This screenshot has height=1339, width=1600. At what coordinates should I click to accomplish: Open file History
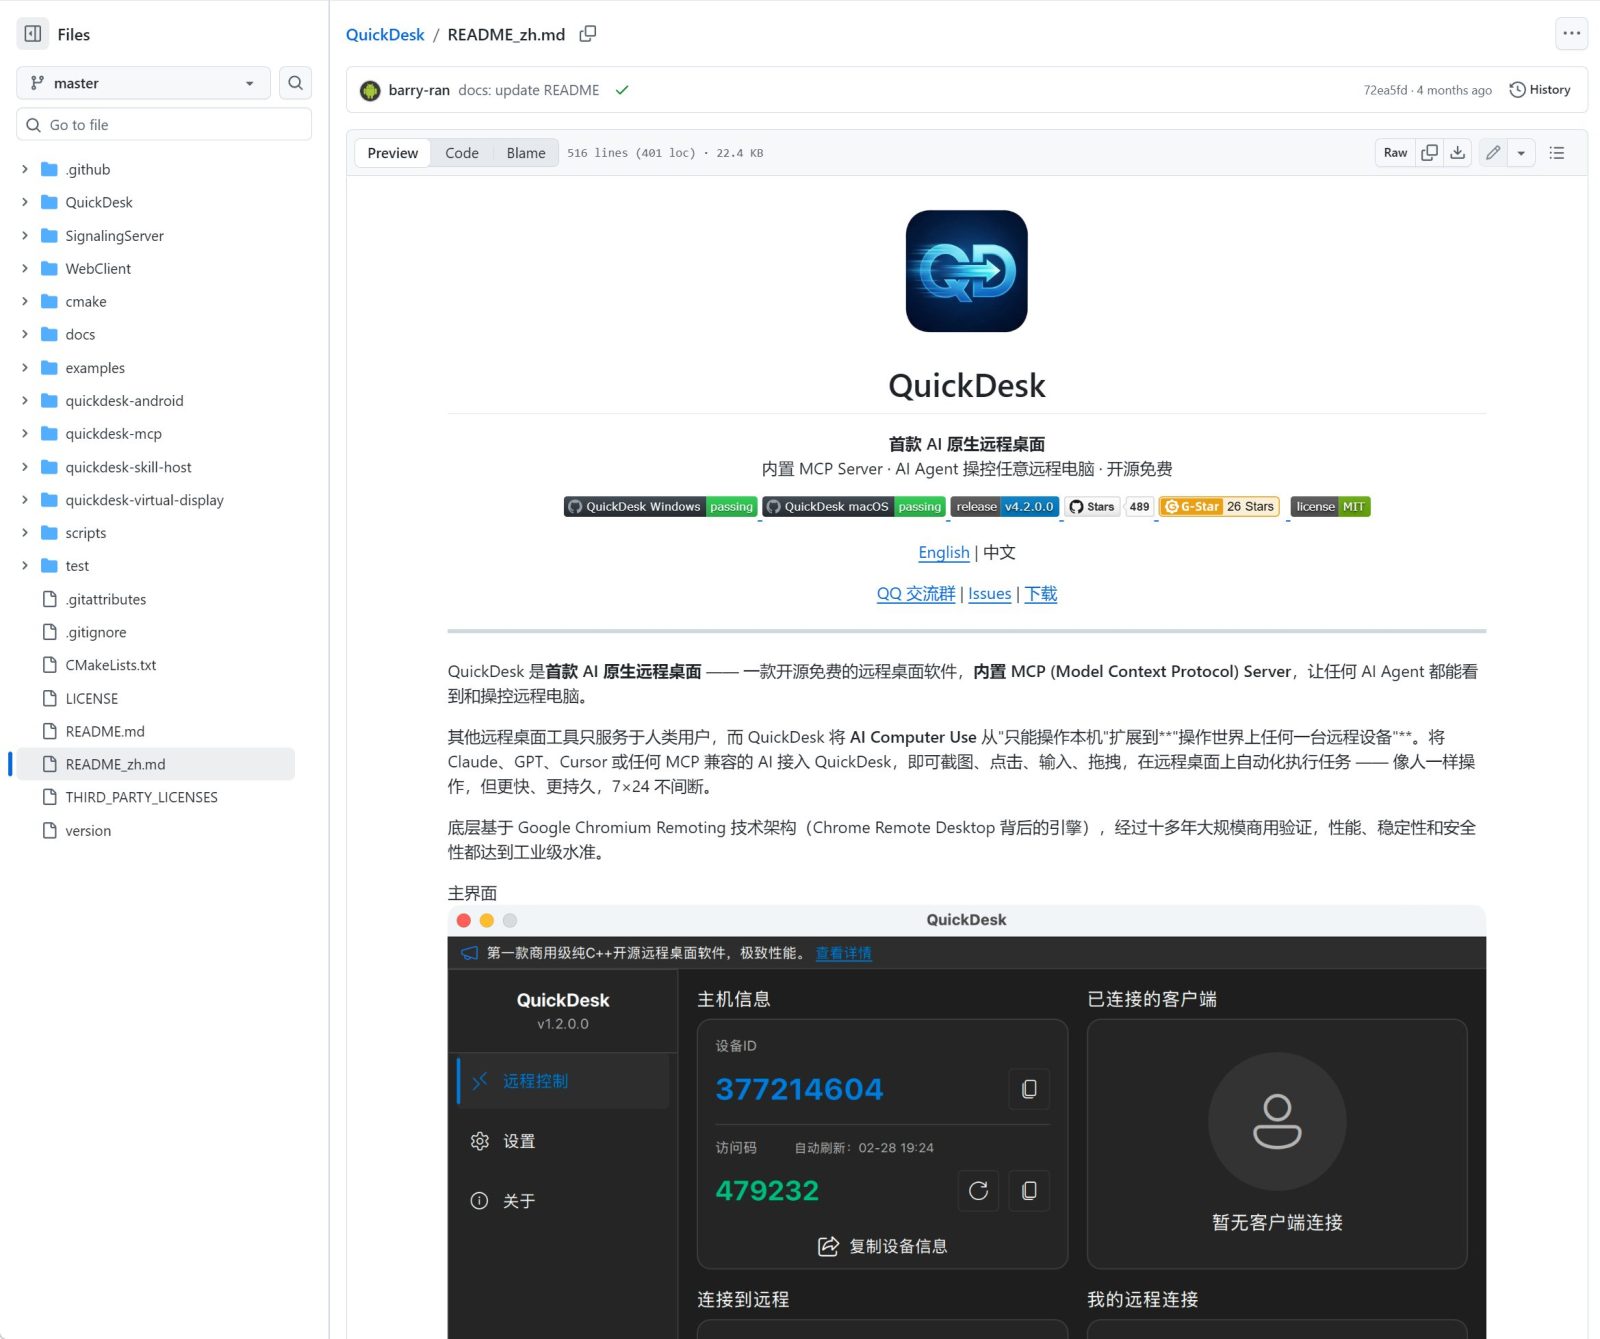tap(1540, 90)
